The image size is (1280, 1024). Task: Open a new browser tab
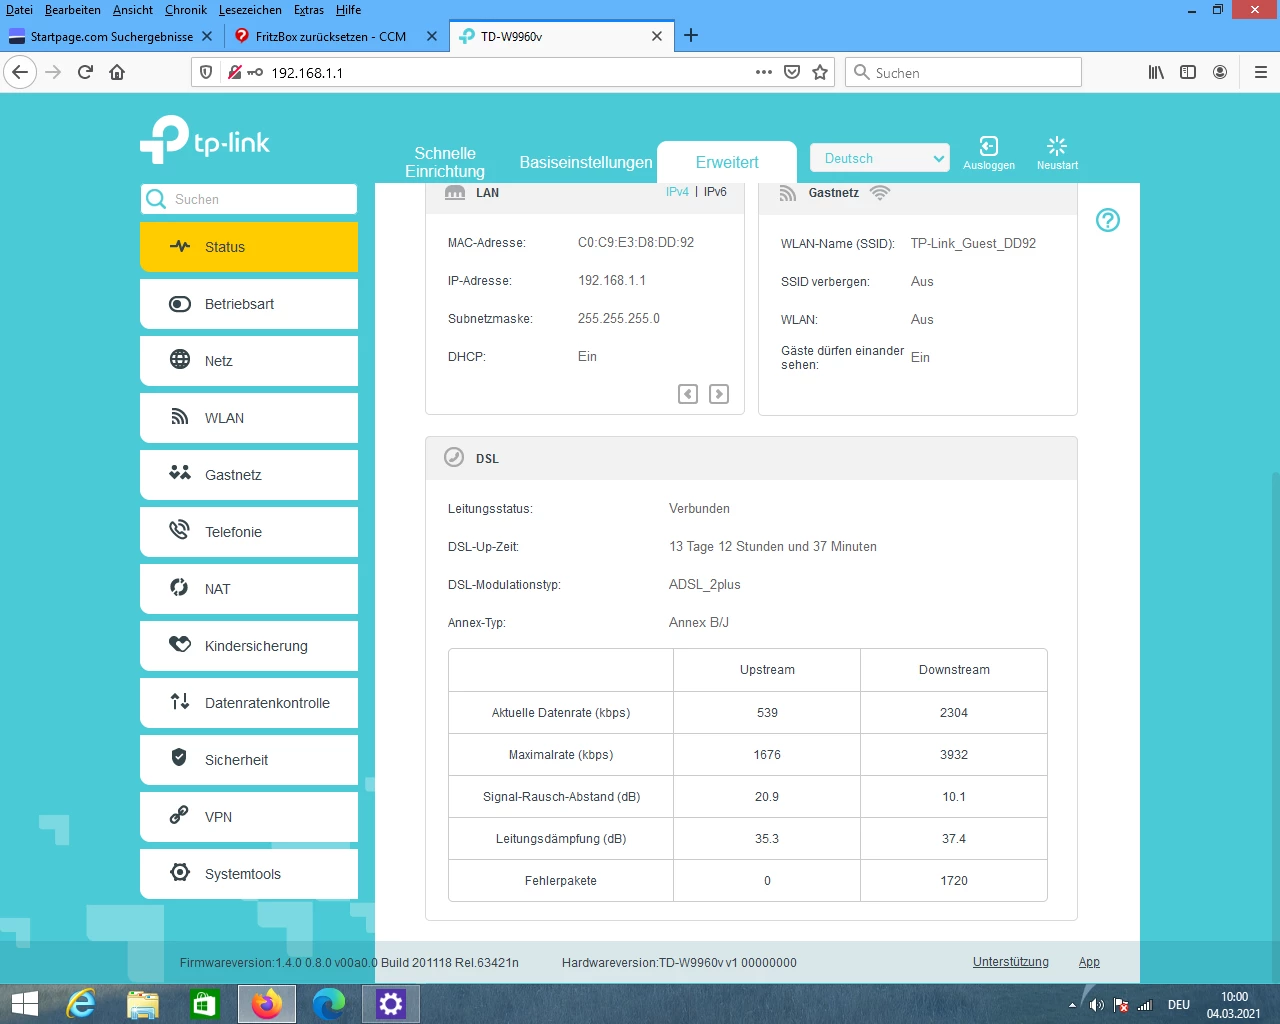691,36
